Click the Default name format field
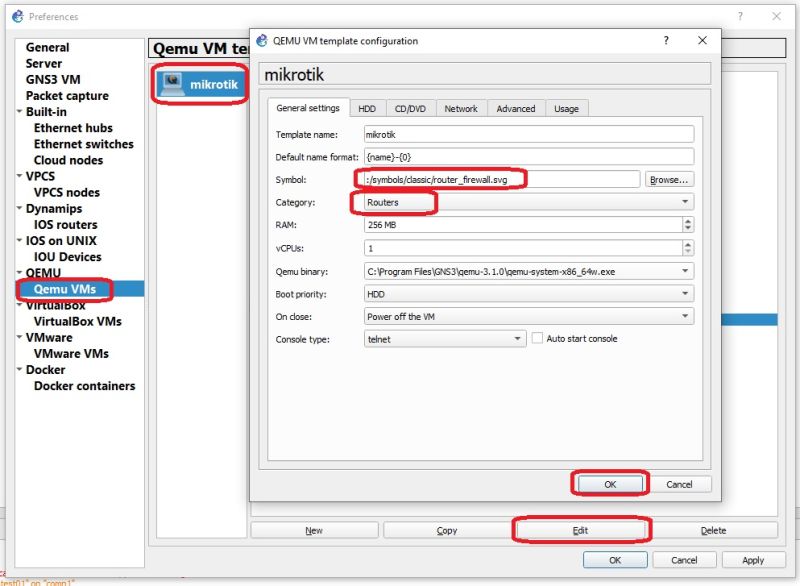Image resolution: width=800 pixels, height=586 pixels. [529, 157]
